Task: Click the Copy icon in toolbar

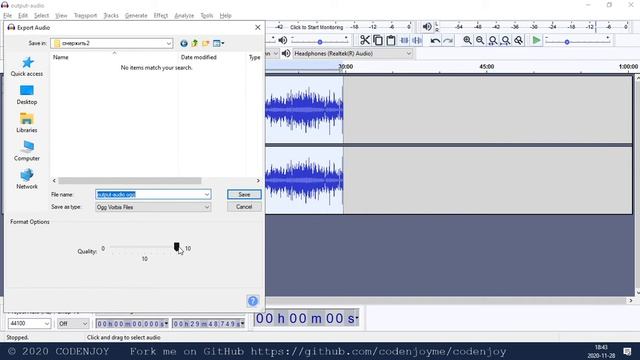Action: click(378, 40)
